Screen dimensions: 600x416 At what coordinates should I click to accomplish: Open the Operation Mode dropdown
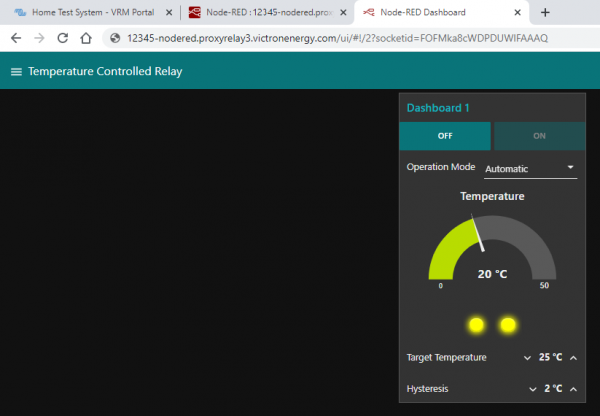[x=530, y=168]
